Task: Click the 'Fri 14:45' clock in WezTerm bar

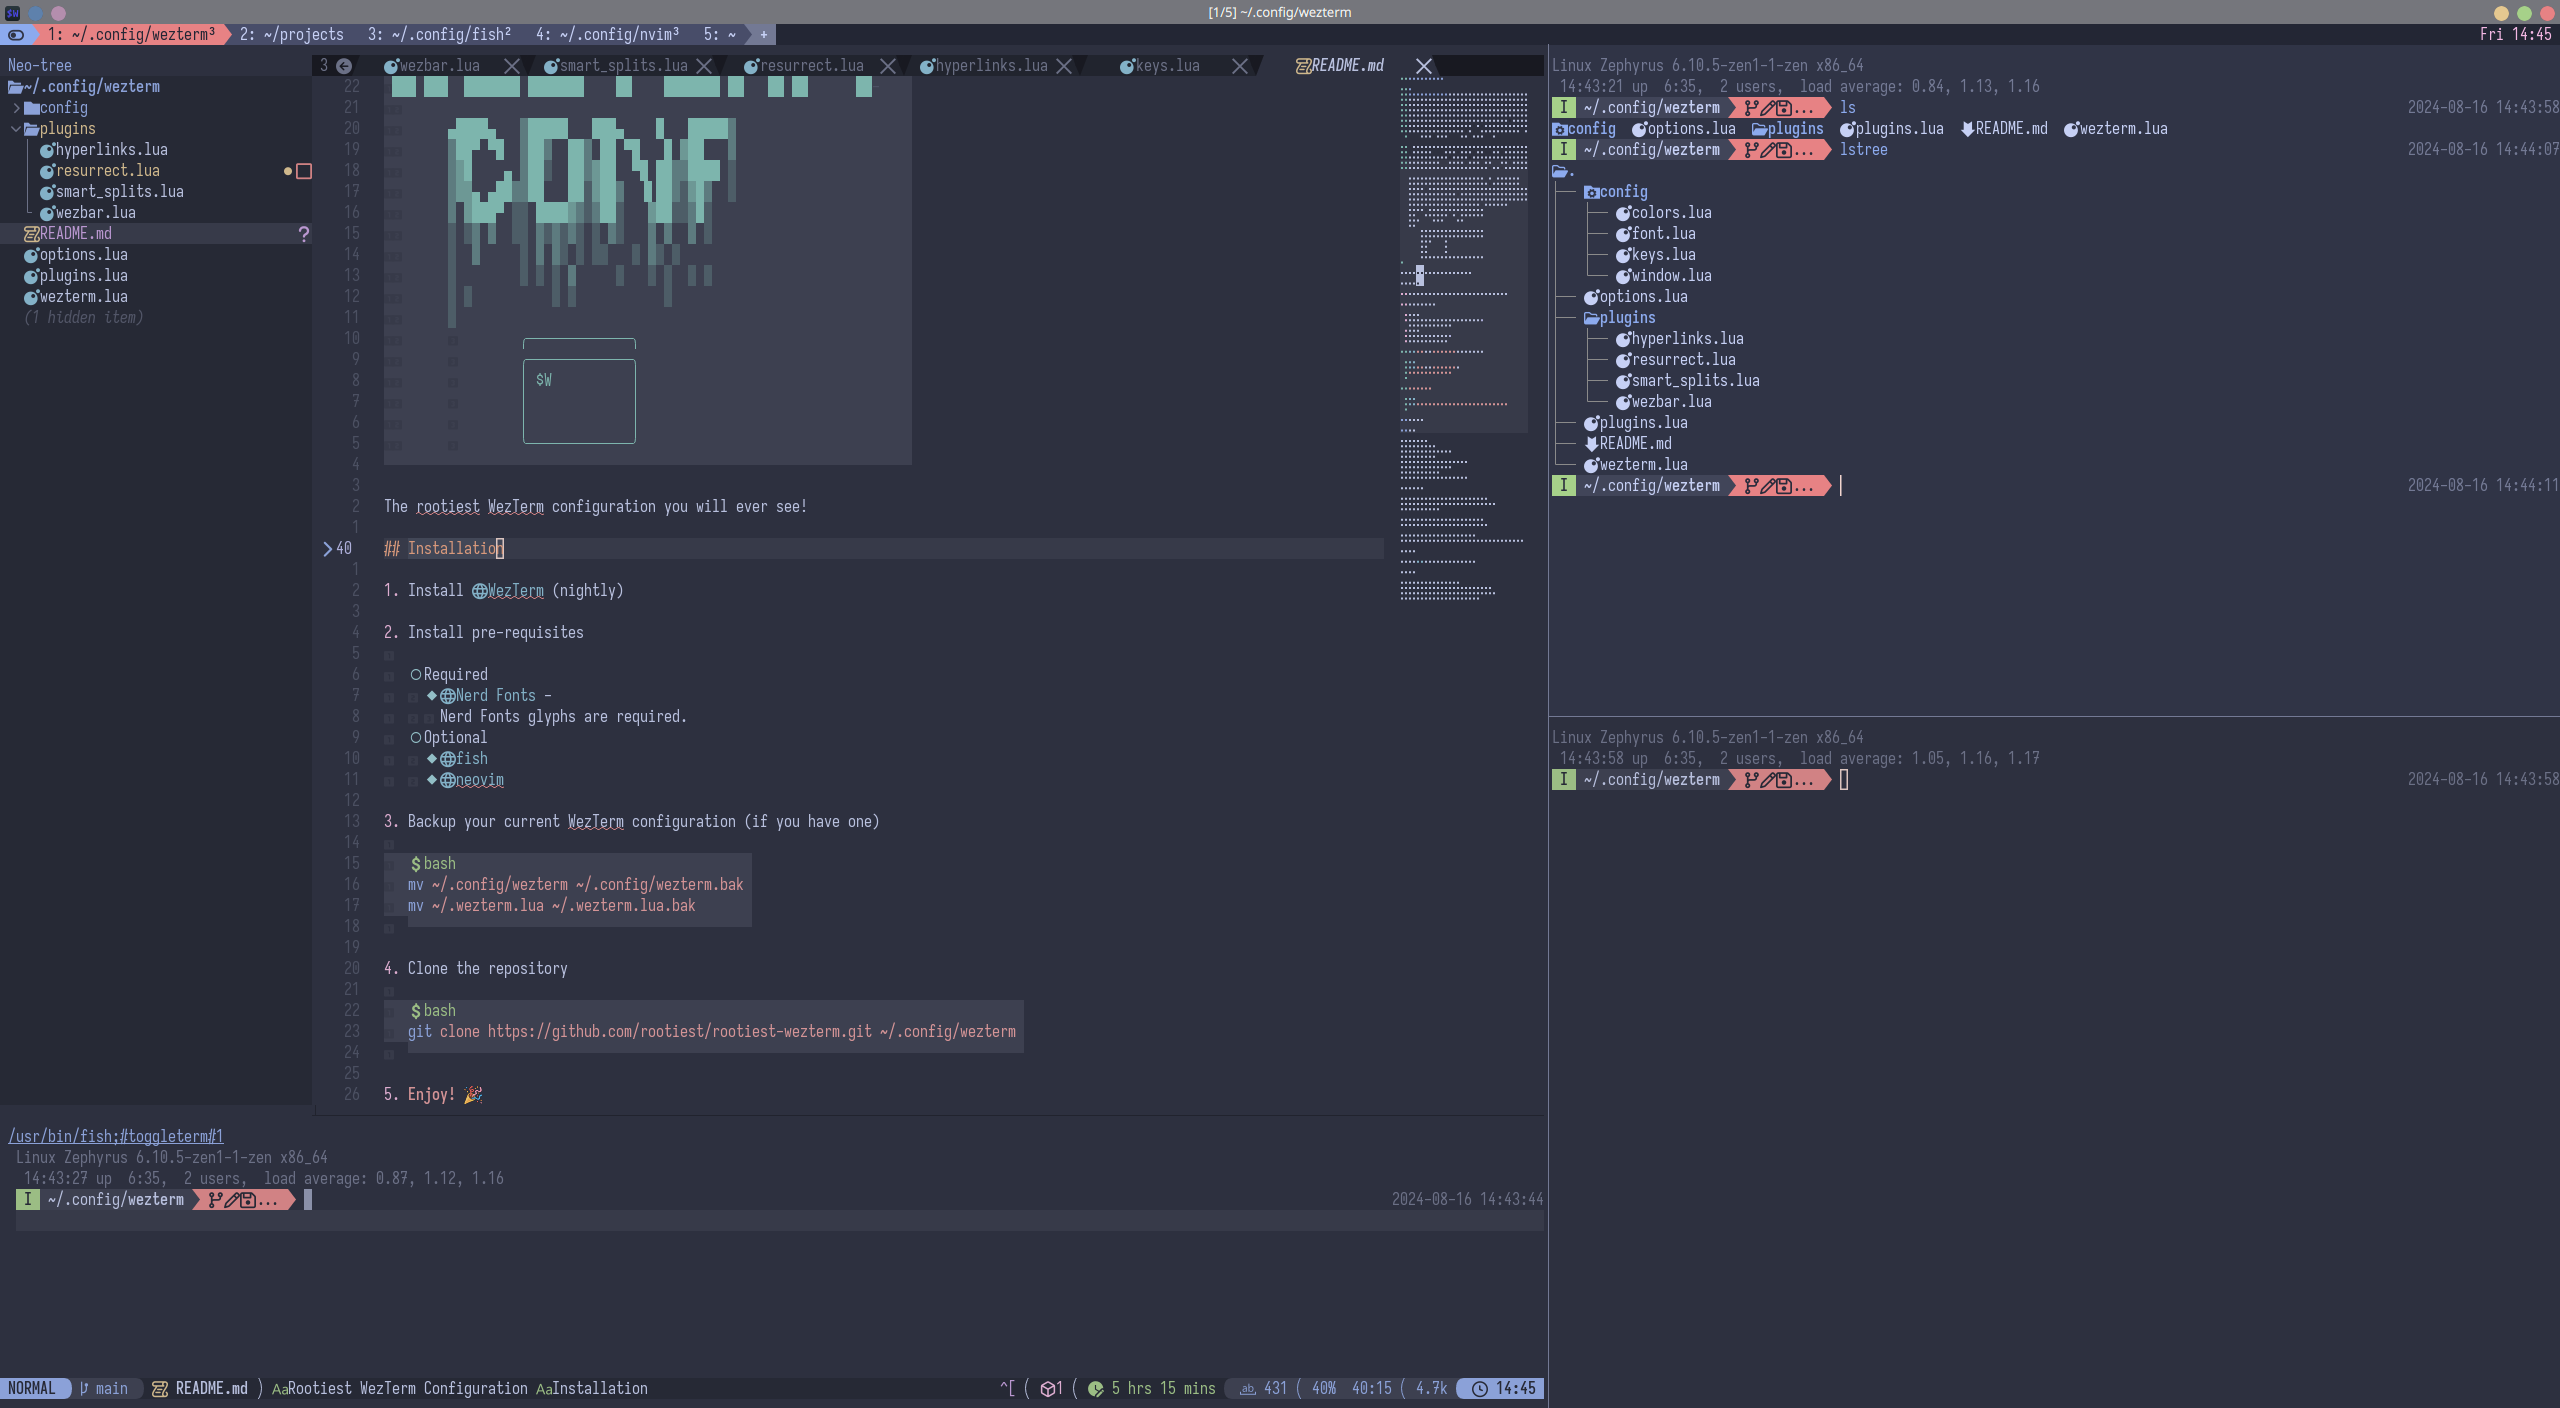Action: point(2516,35)
